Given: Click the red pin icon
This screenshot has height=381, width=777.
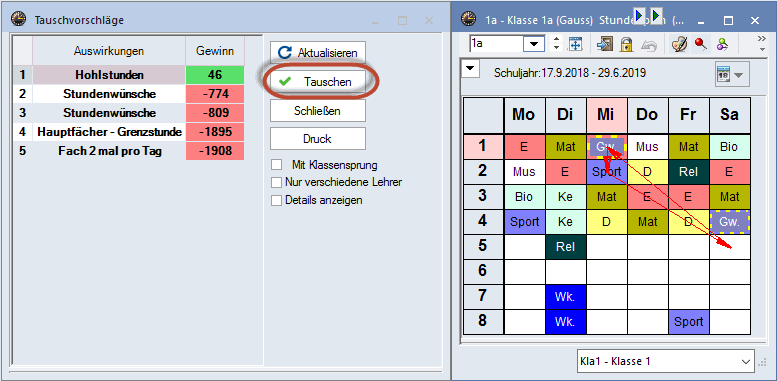Looking at the screenshot, I should point(700,44).
